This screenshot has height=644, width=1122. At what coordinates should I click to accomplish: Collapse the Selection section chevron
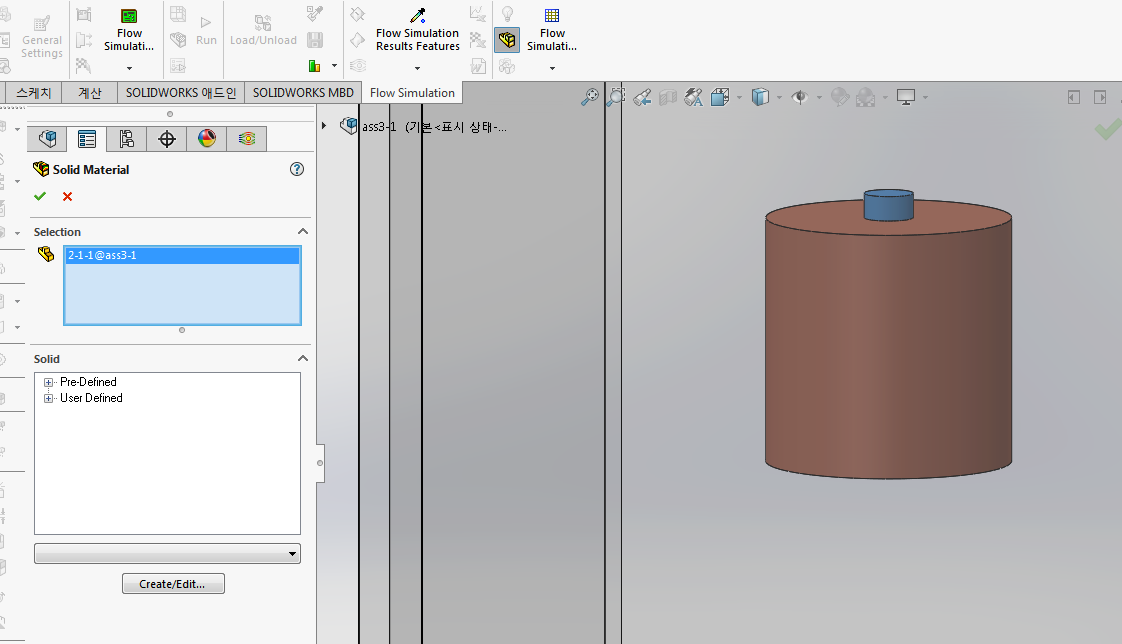tap(303, 231)
